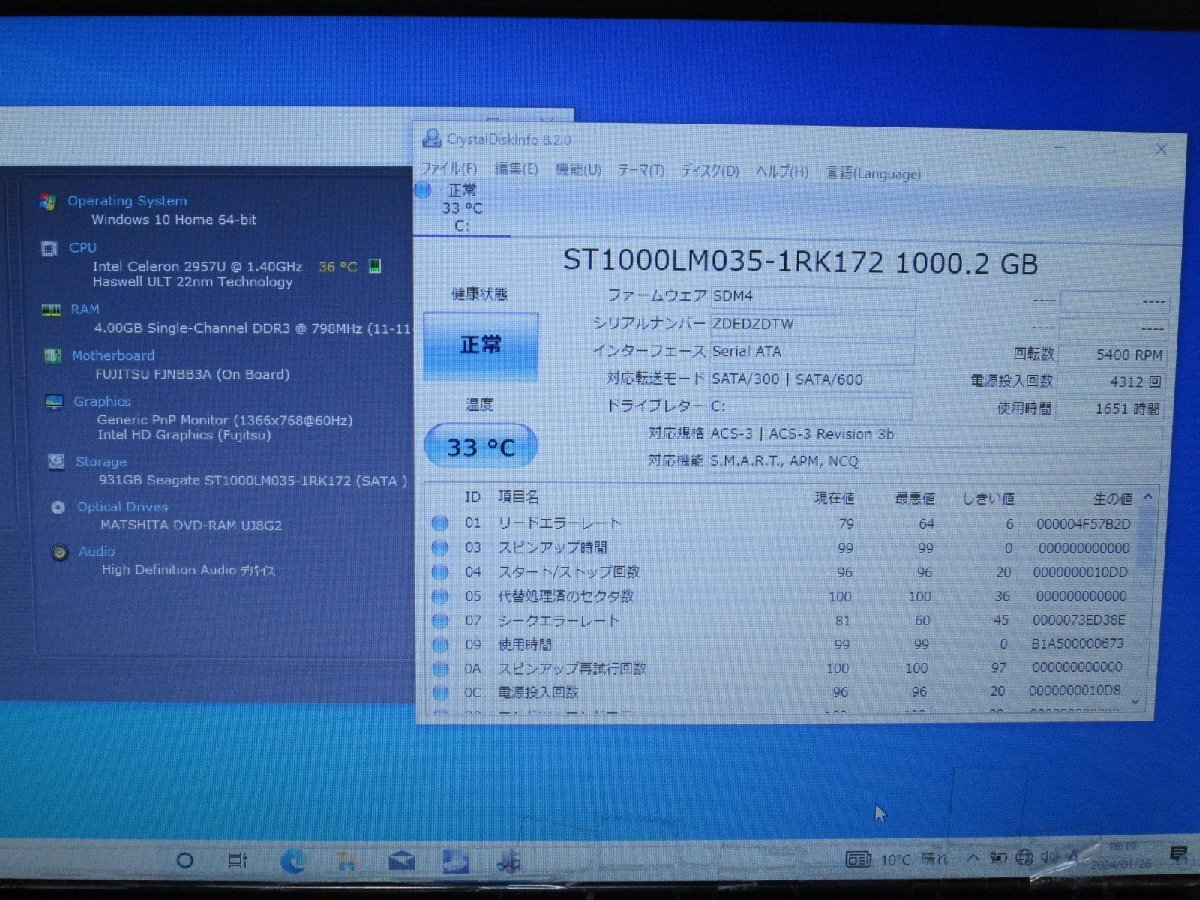Launch Microsoft Edge from the taskbar

click(293, 860)
